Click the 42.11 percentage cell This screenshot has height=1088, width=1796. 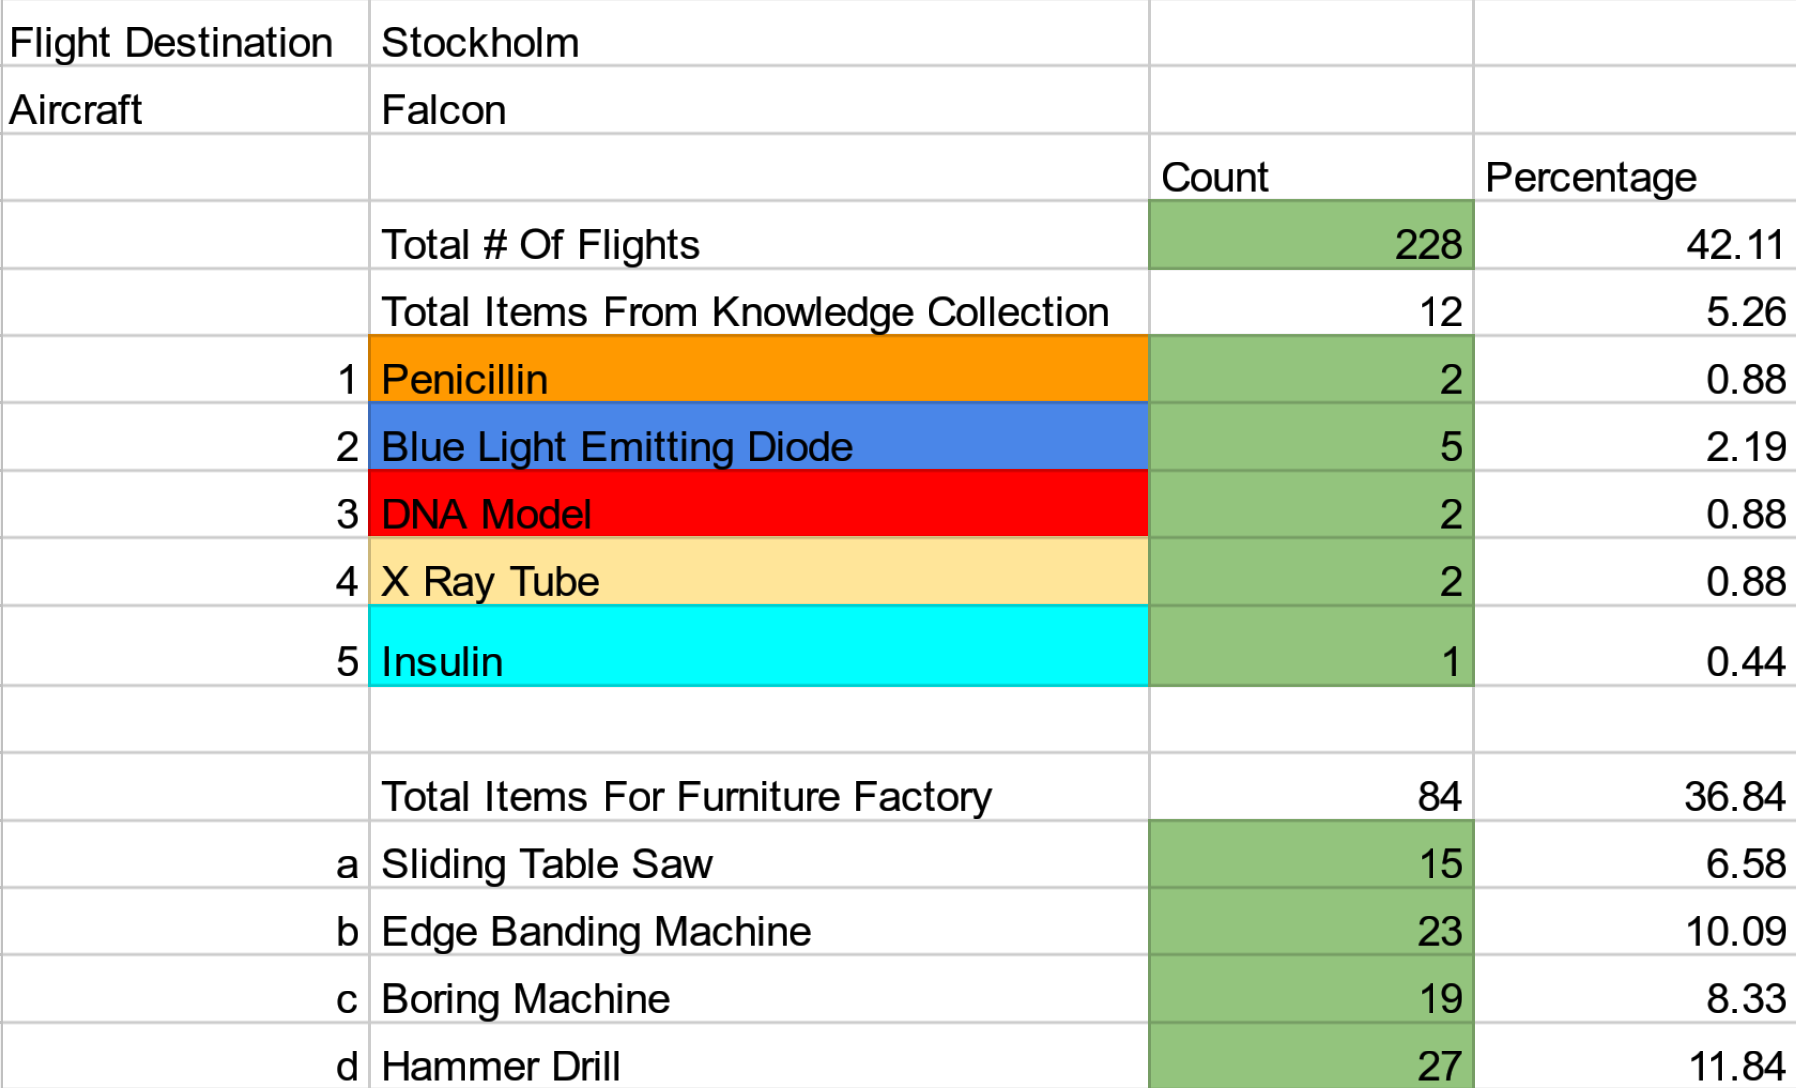[1633, 244]
